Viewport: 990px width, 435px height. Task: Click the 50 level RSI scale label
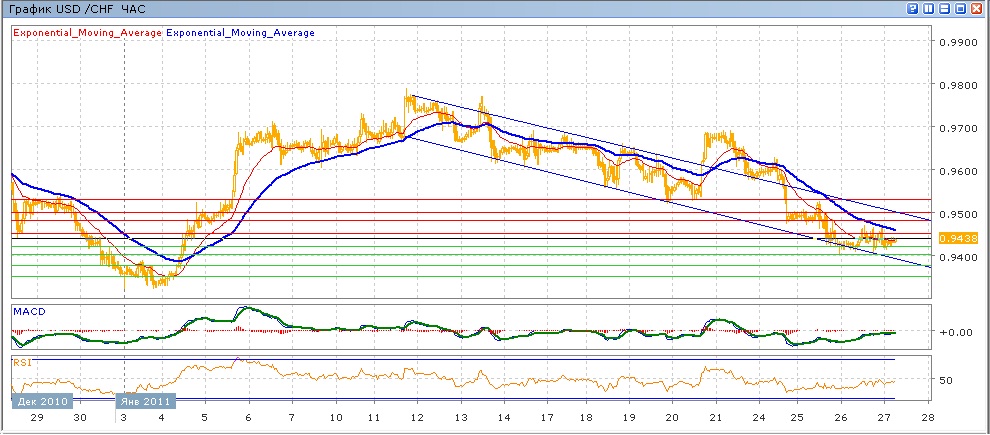point(946,380)
